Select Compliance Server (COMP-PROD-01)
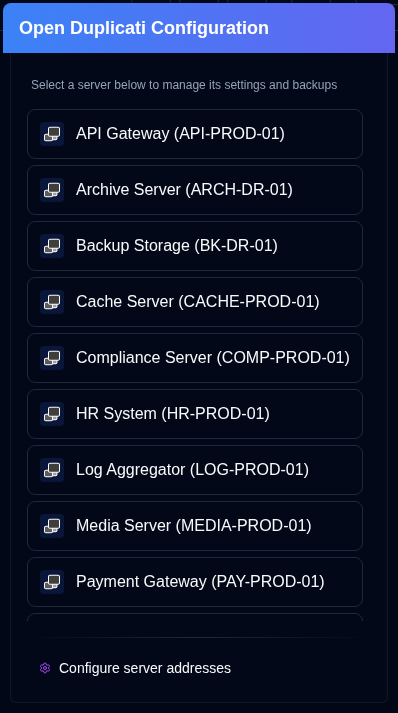Viewport: 398px width, 713px height. pyautogui.click(x=195, y=358)
